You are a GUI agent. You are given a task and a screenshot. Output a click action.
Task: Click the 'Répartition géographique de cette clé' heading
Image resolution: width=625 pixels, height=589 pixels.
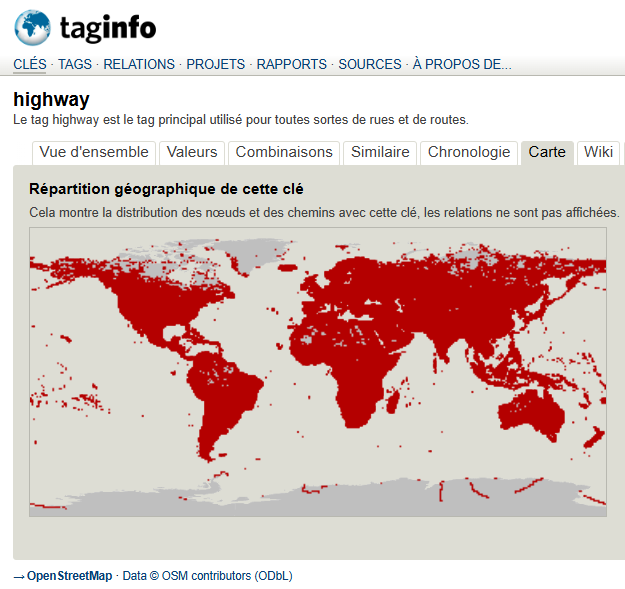tap(166, 189)
